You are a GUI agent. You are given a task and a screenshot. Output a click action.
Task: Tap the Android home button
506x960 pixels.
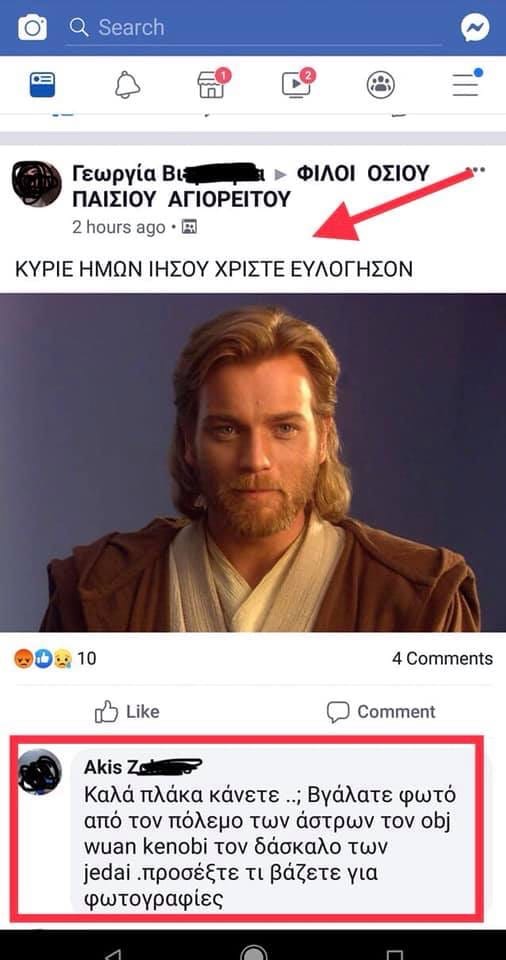click(x=254, y=954)
